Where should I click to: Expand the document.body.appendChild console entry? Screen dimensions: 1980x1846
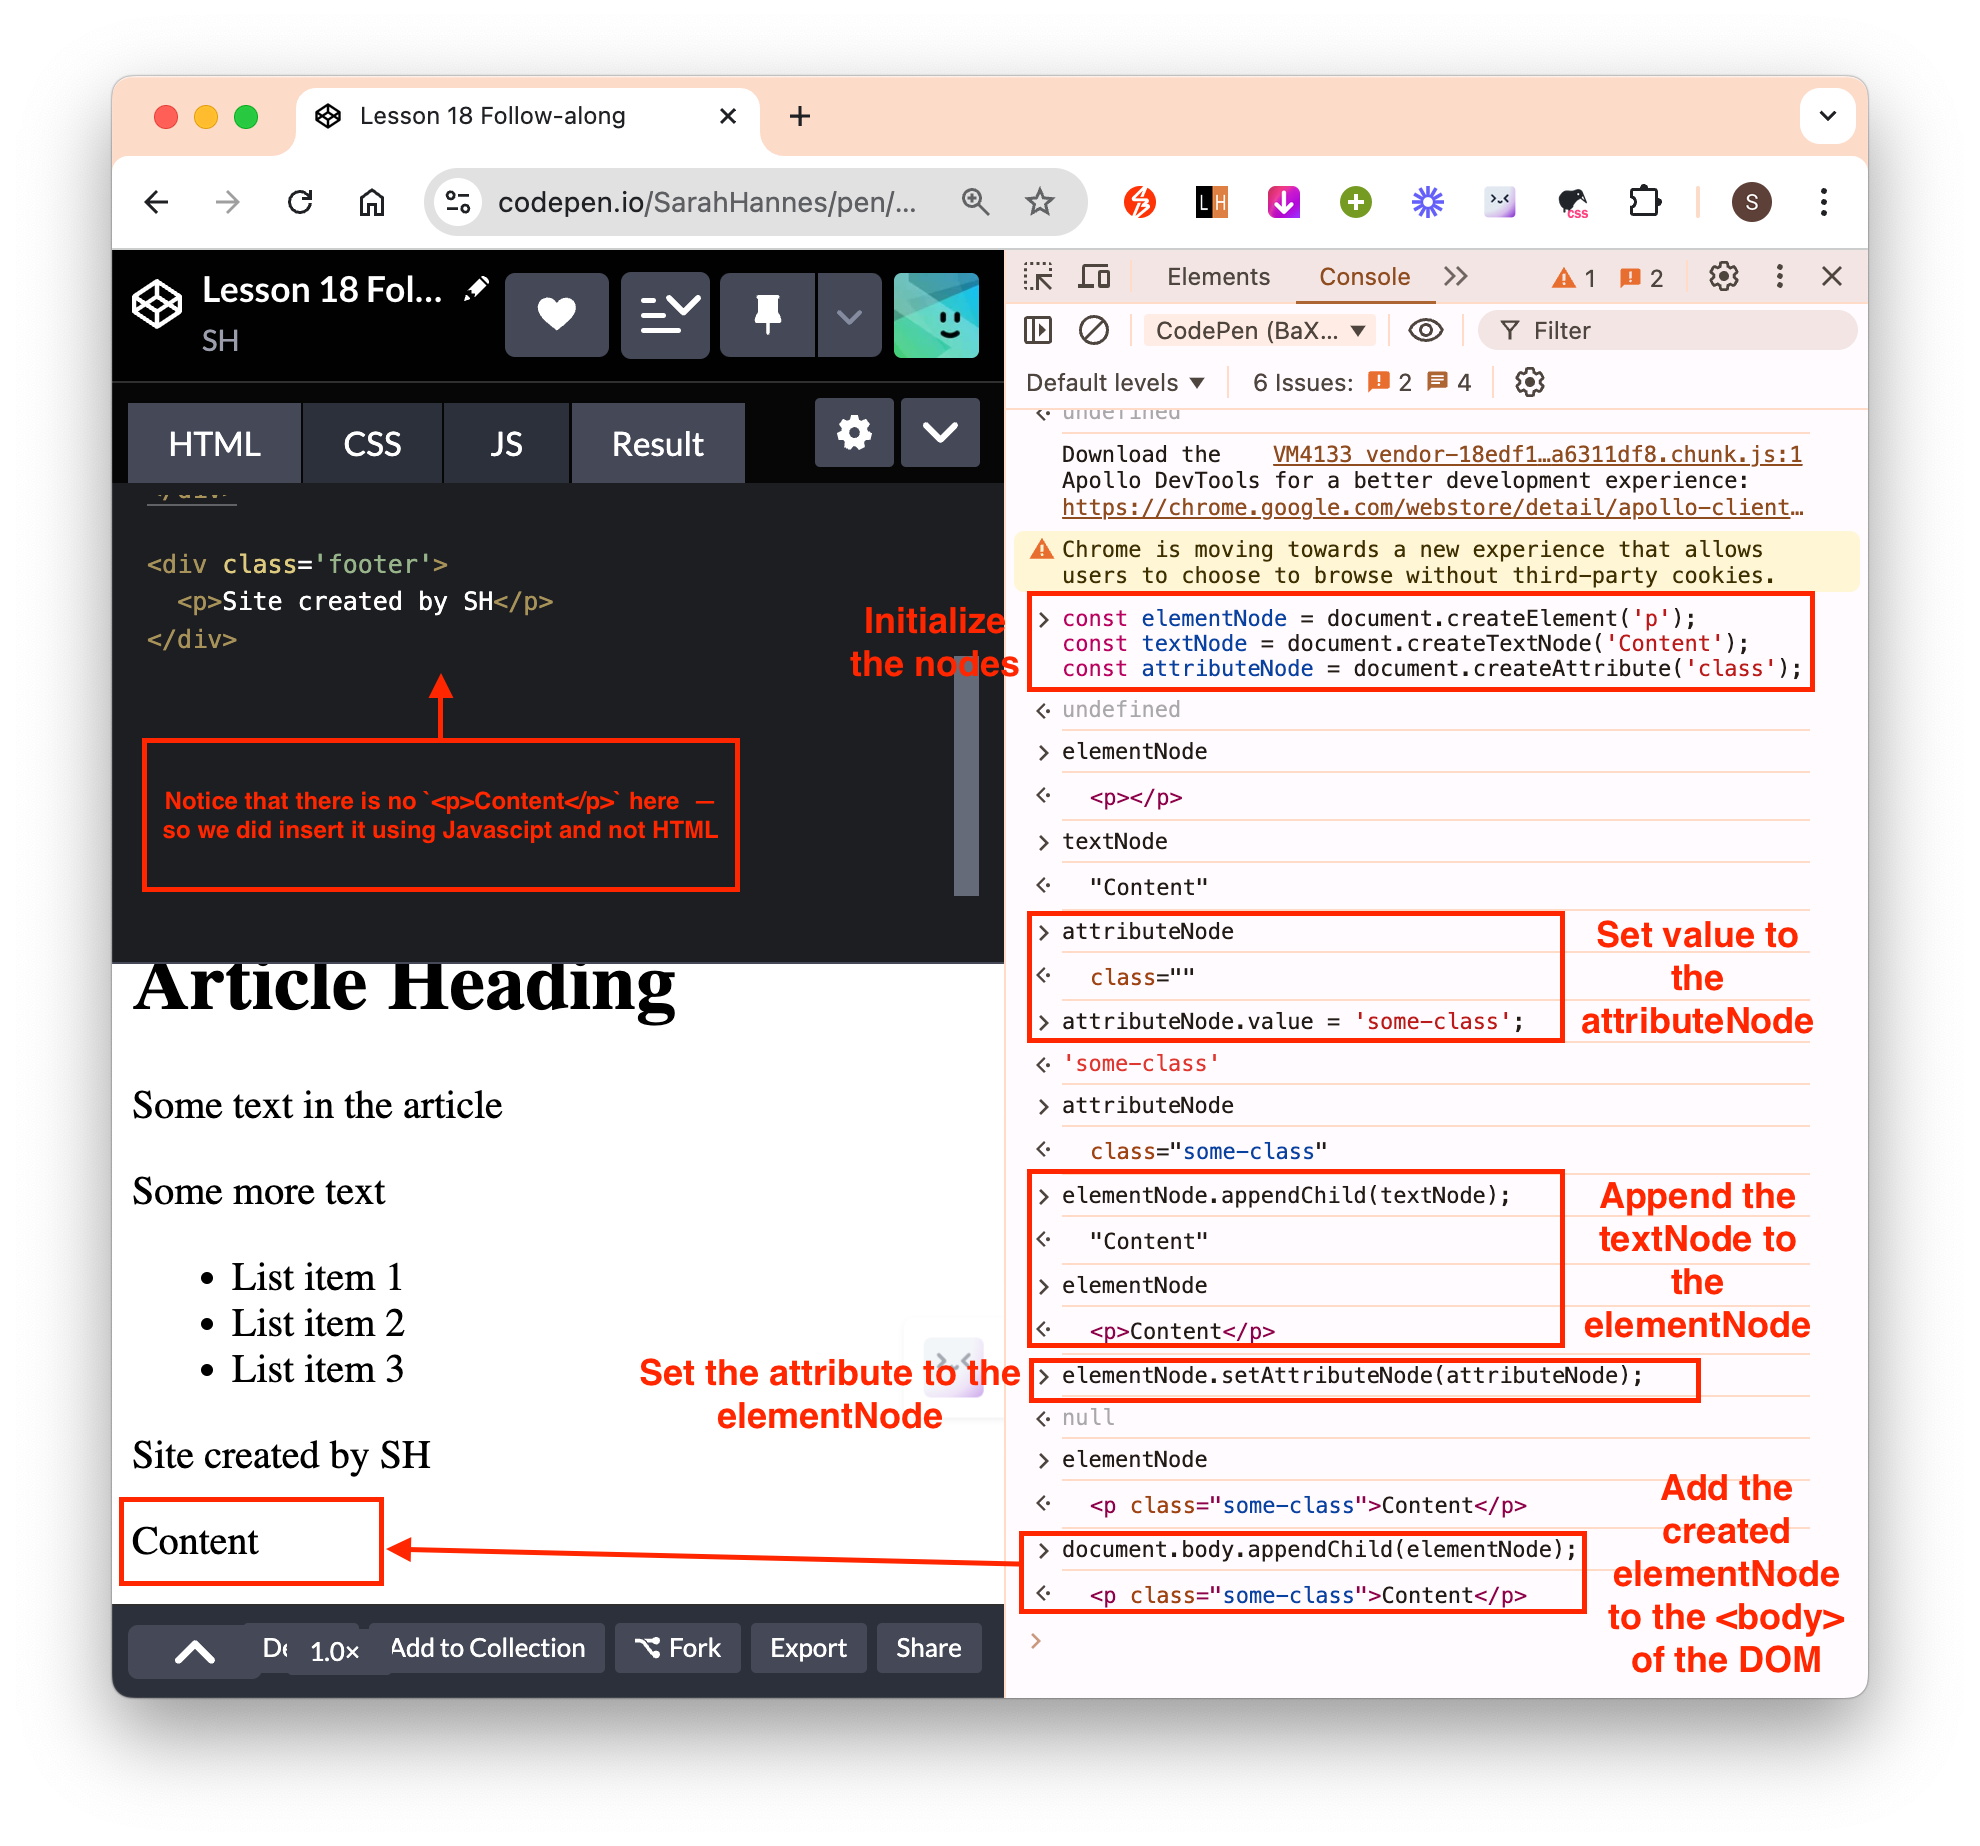pos(1043,1550)
